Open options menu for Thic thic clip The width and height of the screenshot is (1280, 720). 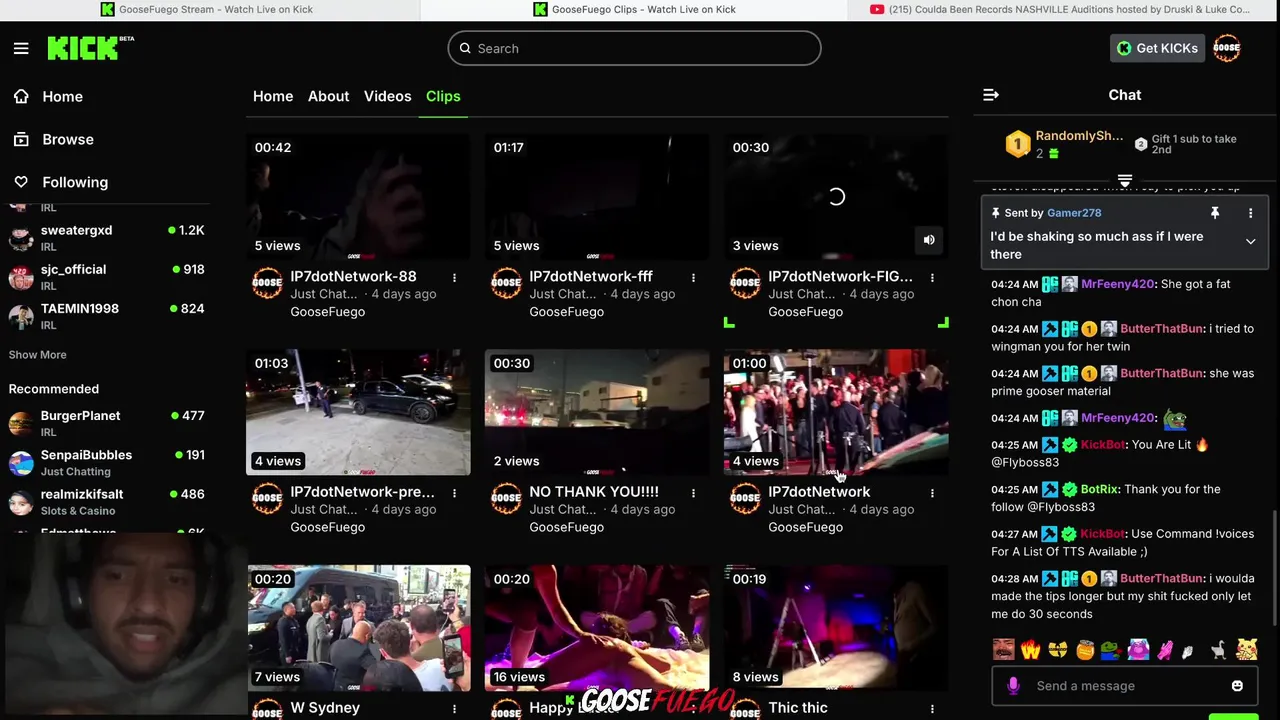pyautogui.click(x=932, y=709)
